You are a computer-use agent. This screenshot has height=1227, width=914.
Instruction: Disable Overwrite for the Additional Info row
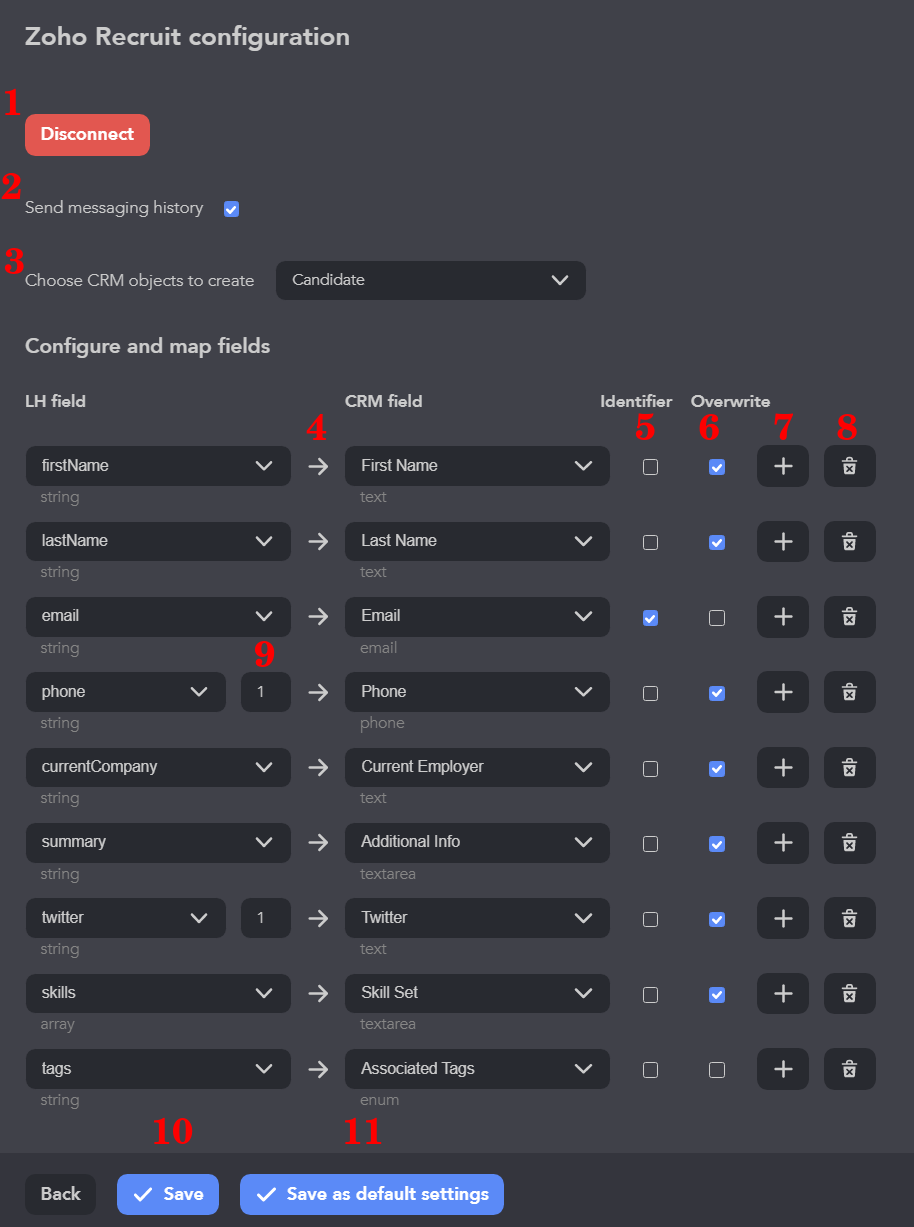(717, 844)
